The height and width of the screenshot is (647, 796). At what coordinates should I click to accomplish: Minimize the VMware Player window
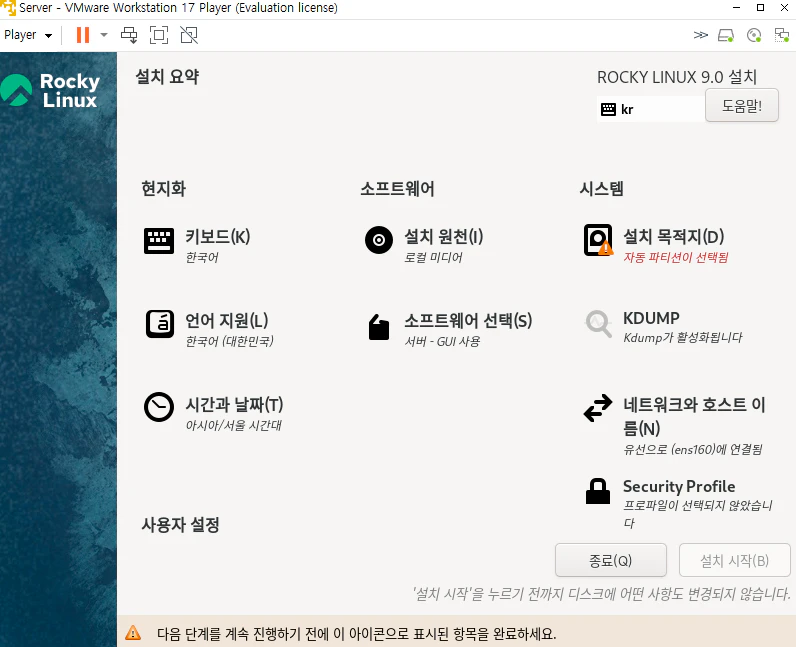pyautogui.click(x=737, y=8)
